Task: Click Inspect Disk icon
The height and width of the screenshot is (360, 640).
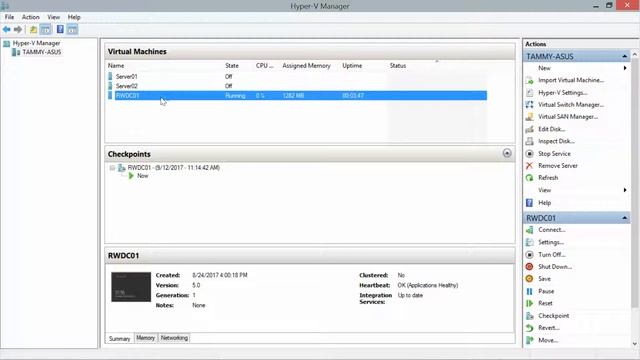Action: 529,141
